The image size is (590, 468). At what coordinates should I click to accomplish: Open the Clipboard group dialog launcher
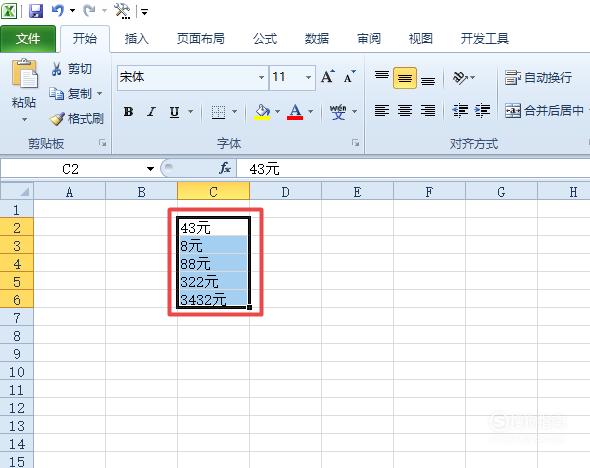click(x=102, y=143)
